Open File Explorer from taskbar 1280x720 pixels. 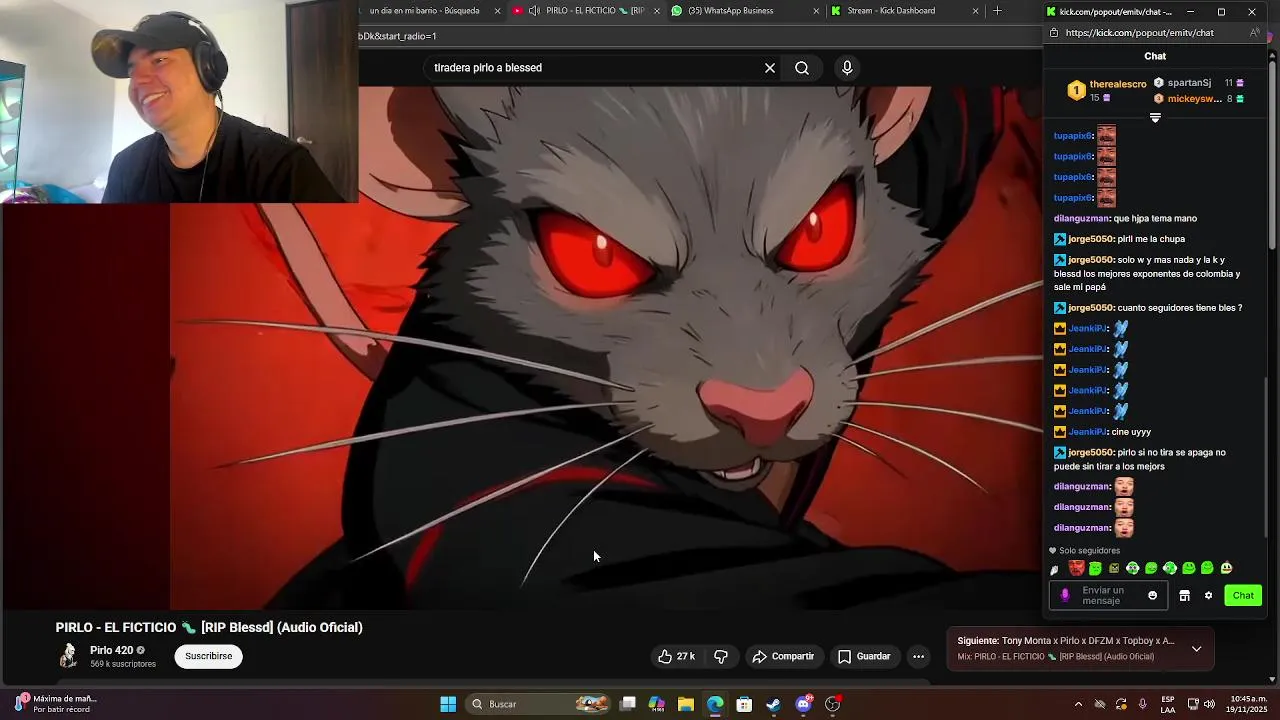click(686, 704)
